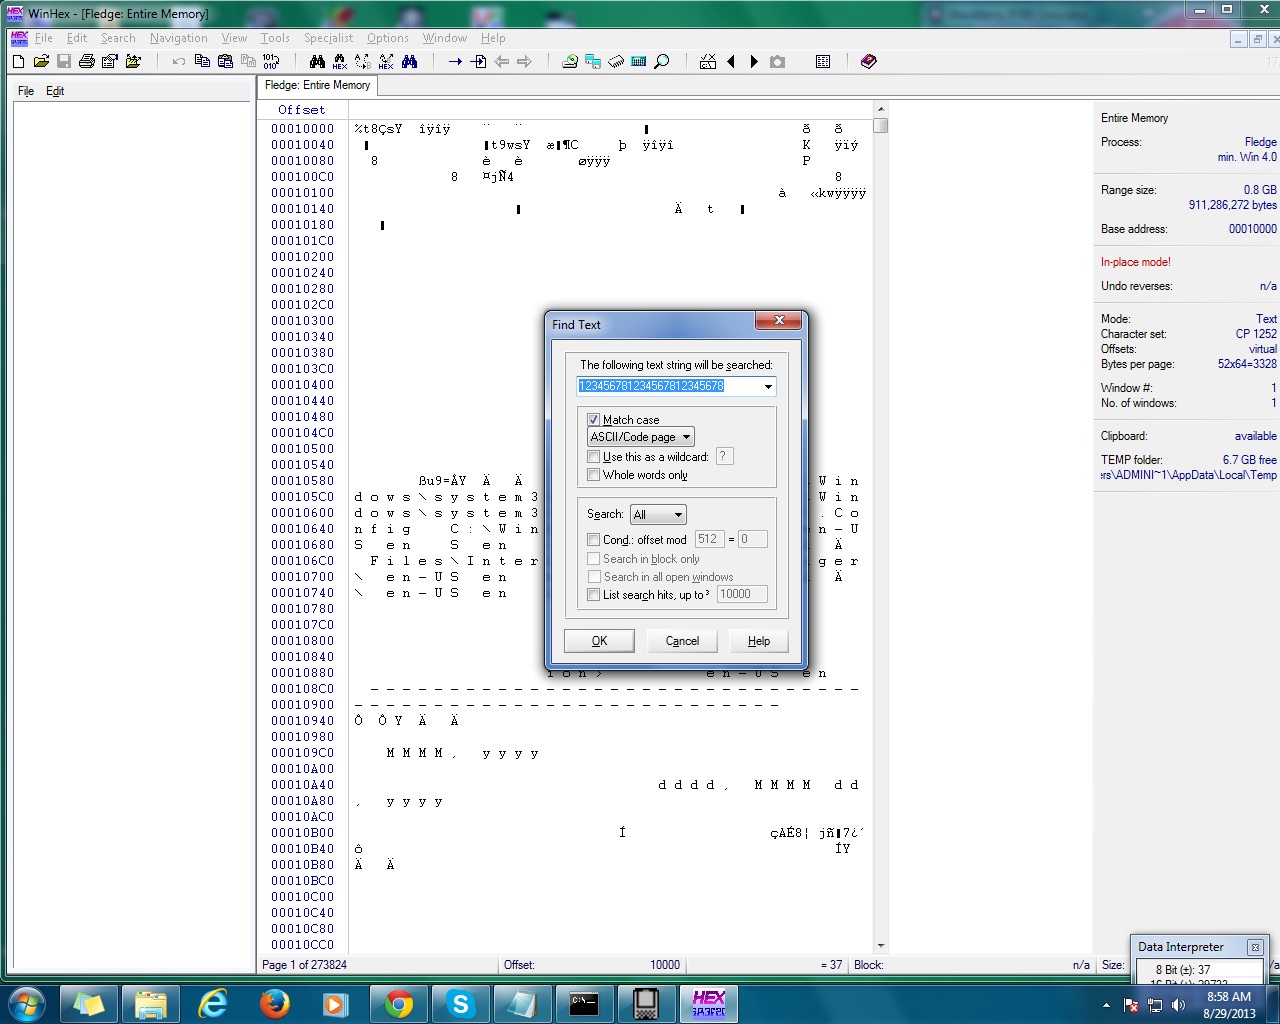Screen dimensions: 1280x1024
Task: Click offset row 00010580
Action: pos(302,481)
